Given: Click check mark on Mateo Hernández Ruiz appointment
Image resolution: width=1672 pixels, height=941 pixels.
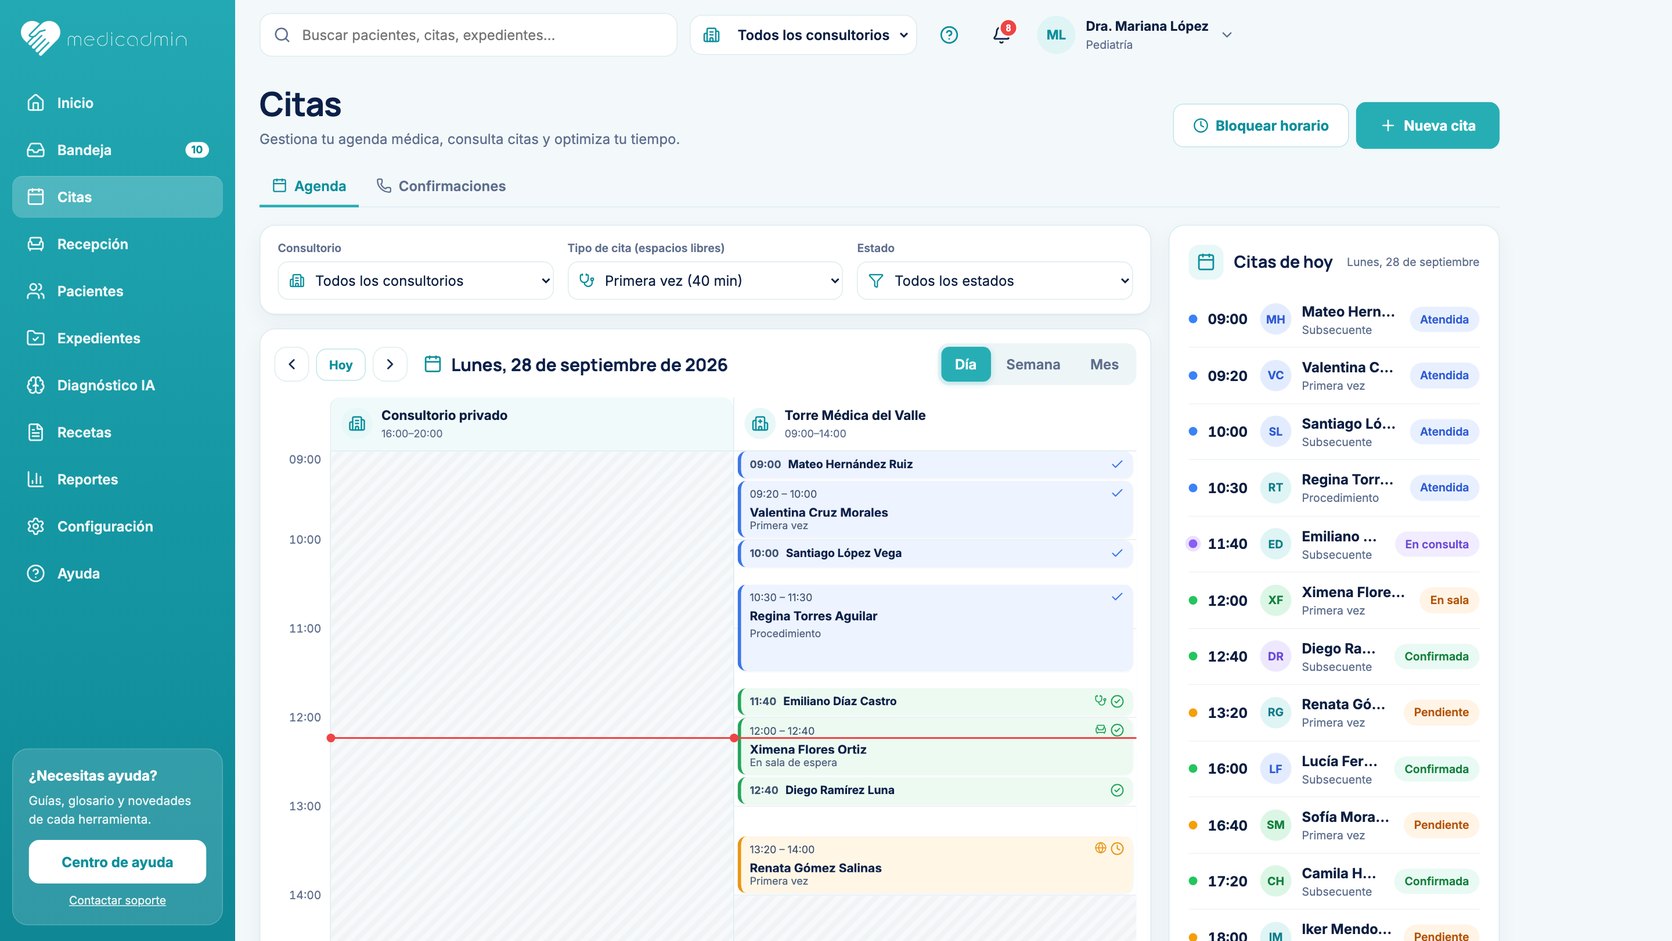Looking at the screenshot, I should coord(1117,464).
